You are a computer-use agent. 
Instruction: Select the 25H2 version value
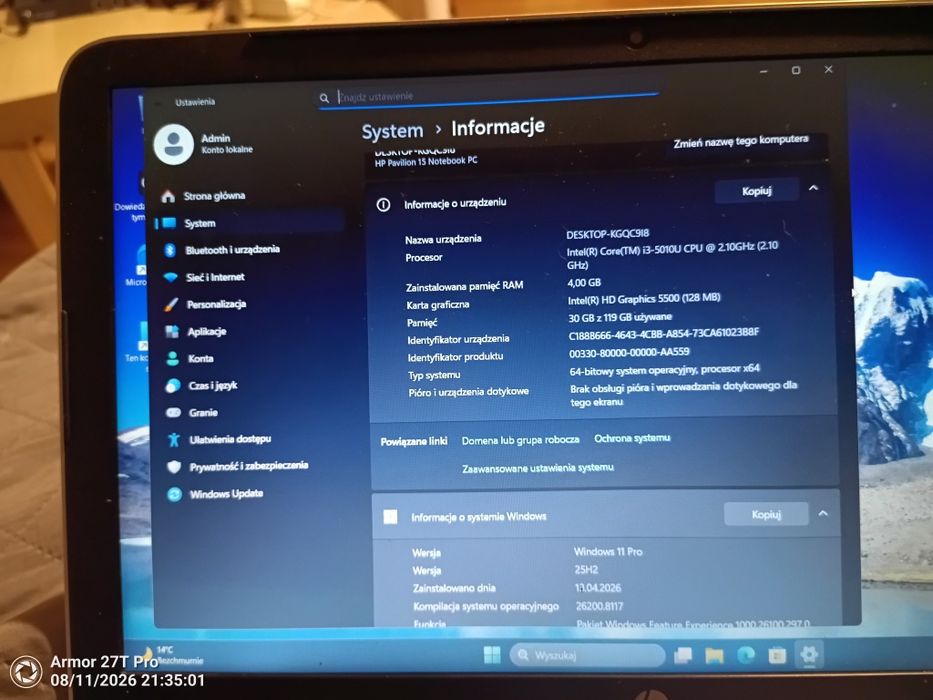[586, 570]
